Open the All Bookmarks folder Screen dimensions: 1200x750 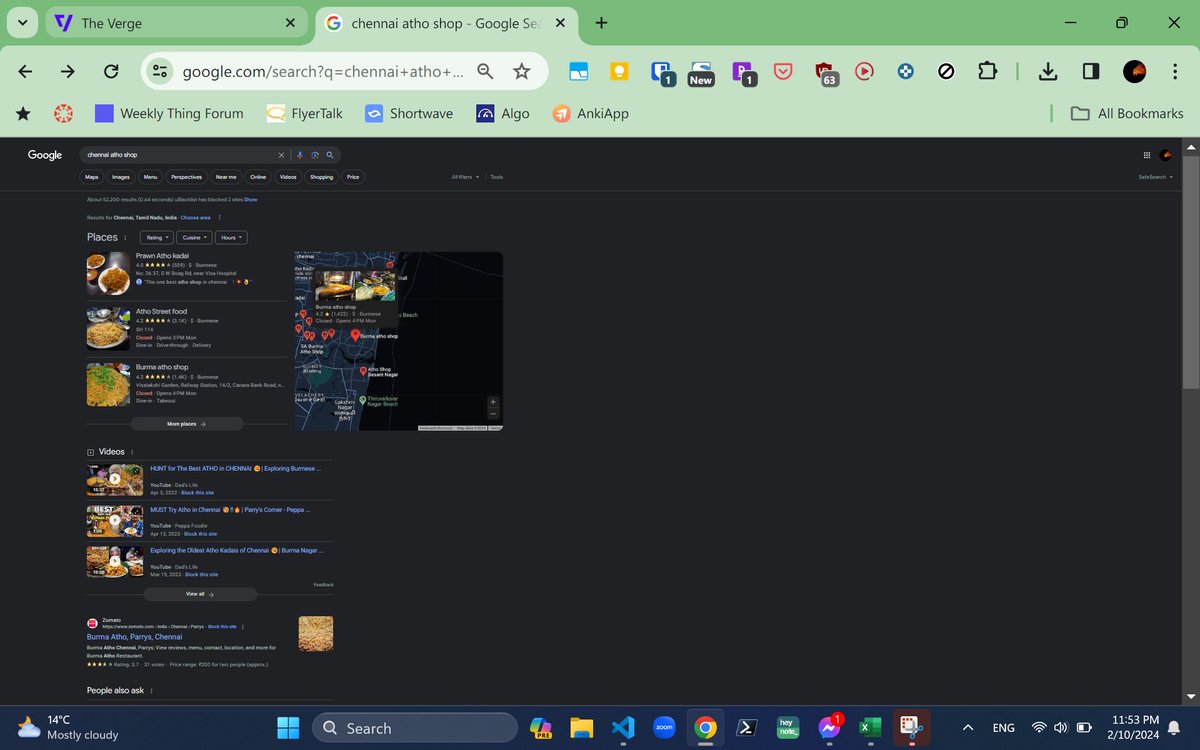pos(1127,113)
